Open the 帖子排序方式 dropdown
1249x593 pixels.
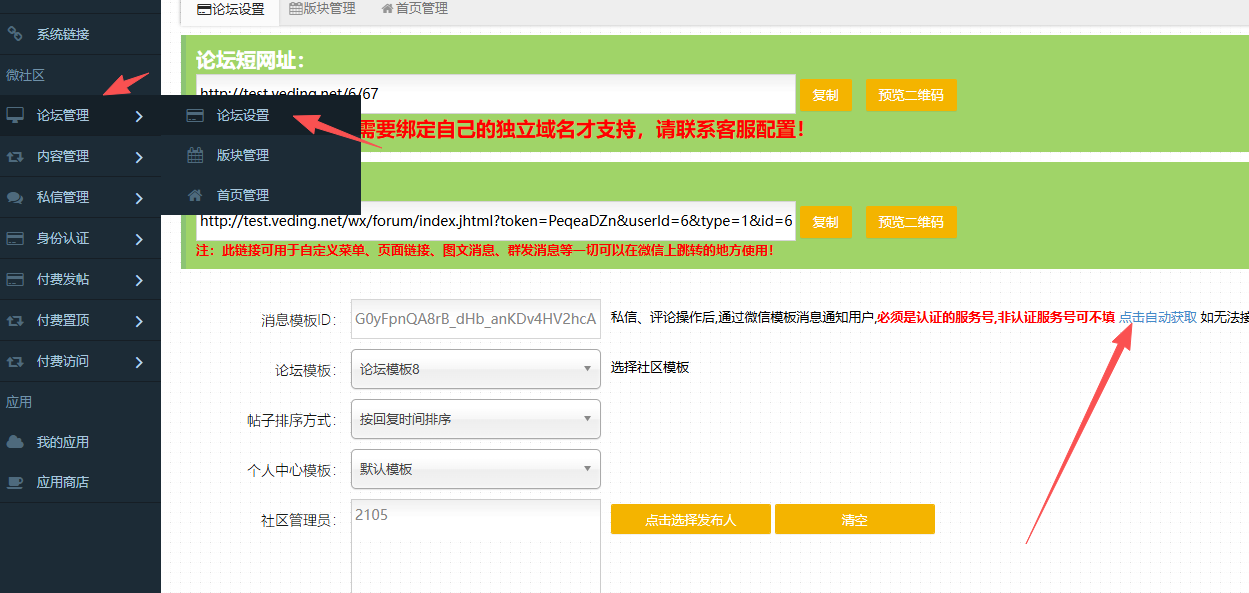(476, 419)
